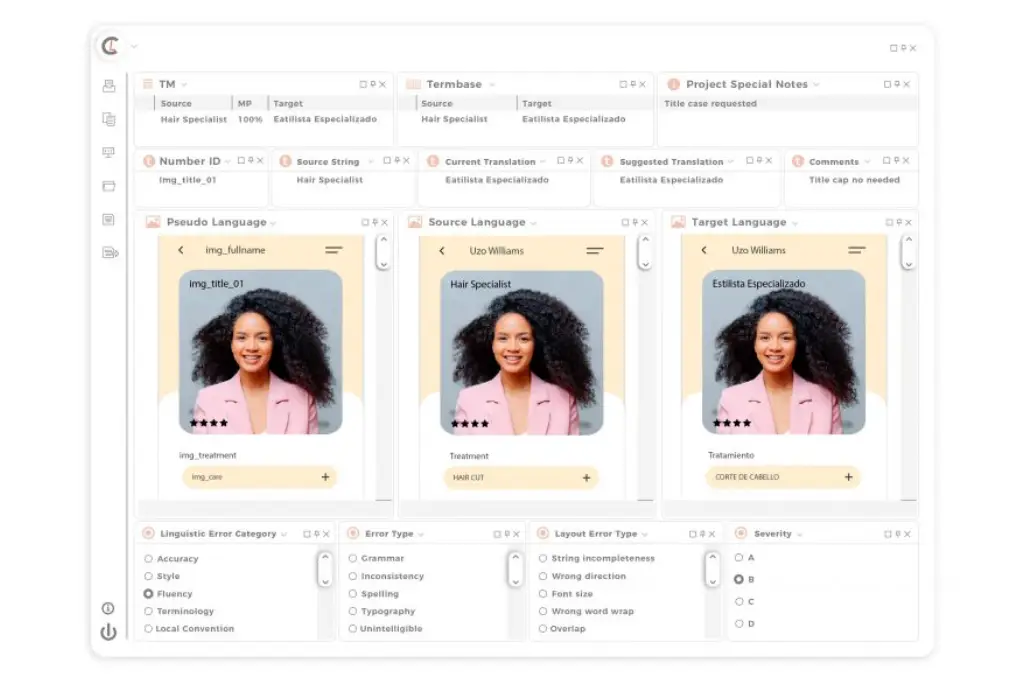Select the Spelling error type option
Viewport: 1024px width, 683px height.
353,594
